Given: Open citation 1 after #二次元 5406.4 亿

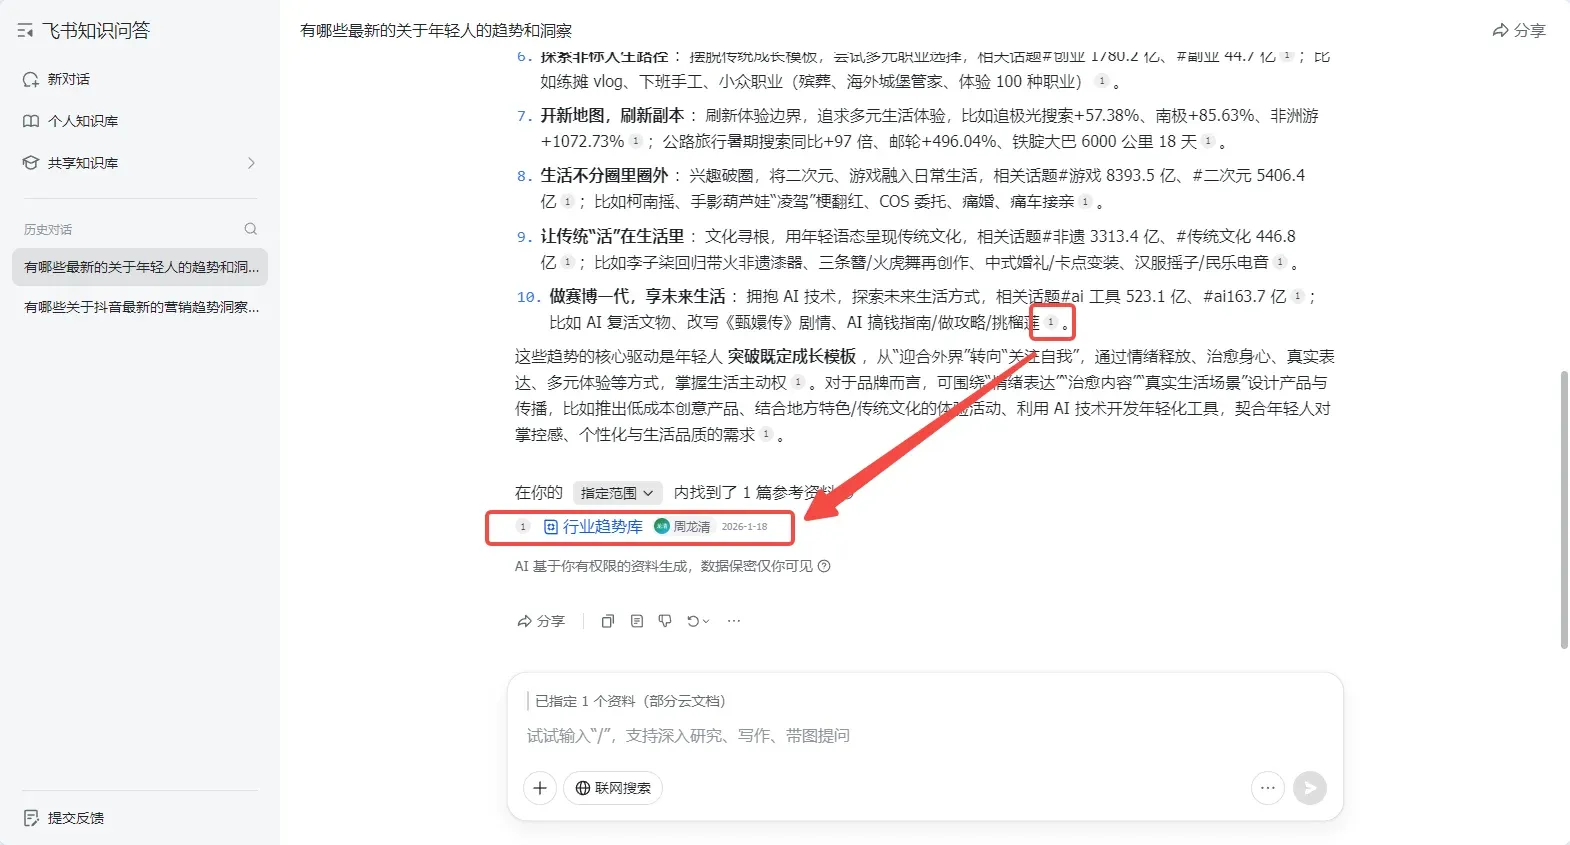Looking at the screenshot, I should pyautogui.click(x=567, y=201).
